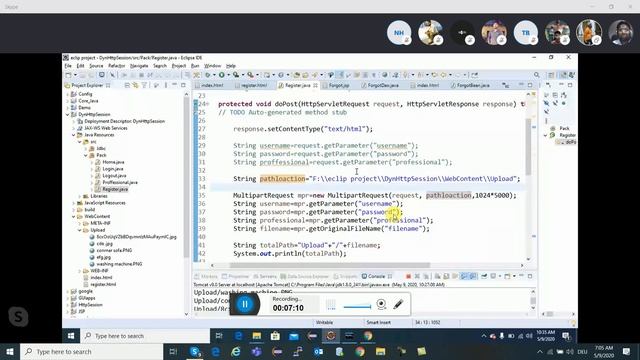640x360 pixels.
Task: Collapse the Java Resources node
Action: pos(74,135)
